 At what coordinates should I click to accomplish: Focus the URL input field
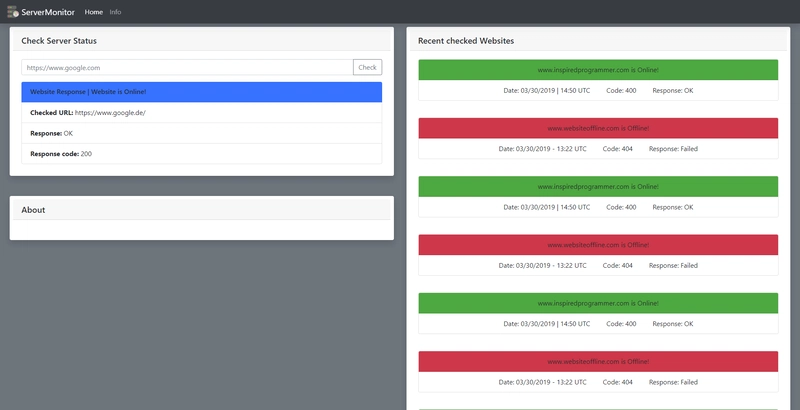187,67
